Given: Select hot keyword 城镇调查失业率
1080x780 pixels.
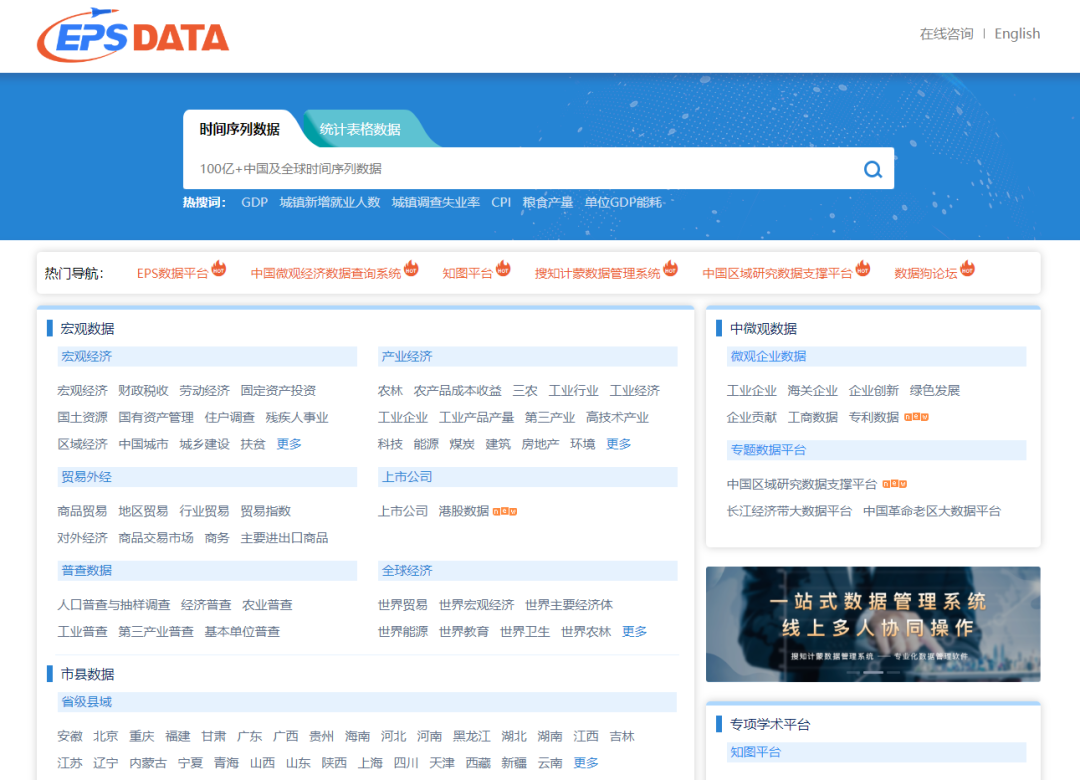Looking at the screenshot, I should click(x=435, y=202).
